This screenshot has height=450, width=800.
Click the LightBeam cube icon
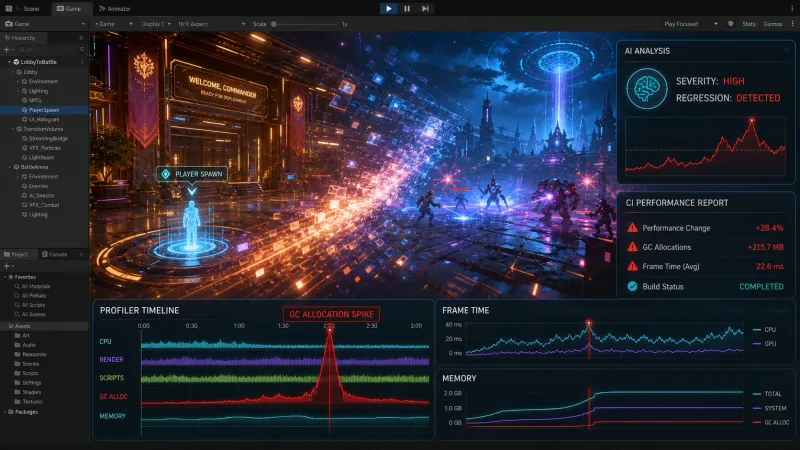[24, 158]
